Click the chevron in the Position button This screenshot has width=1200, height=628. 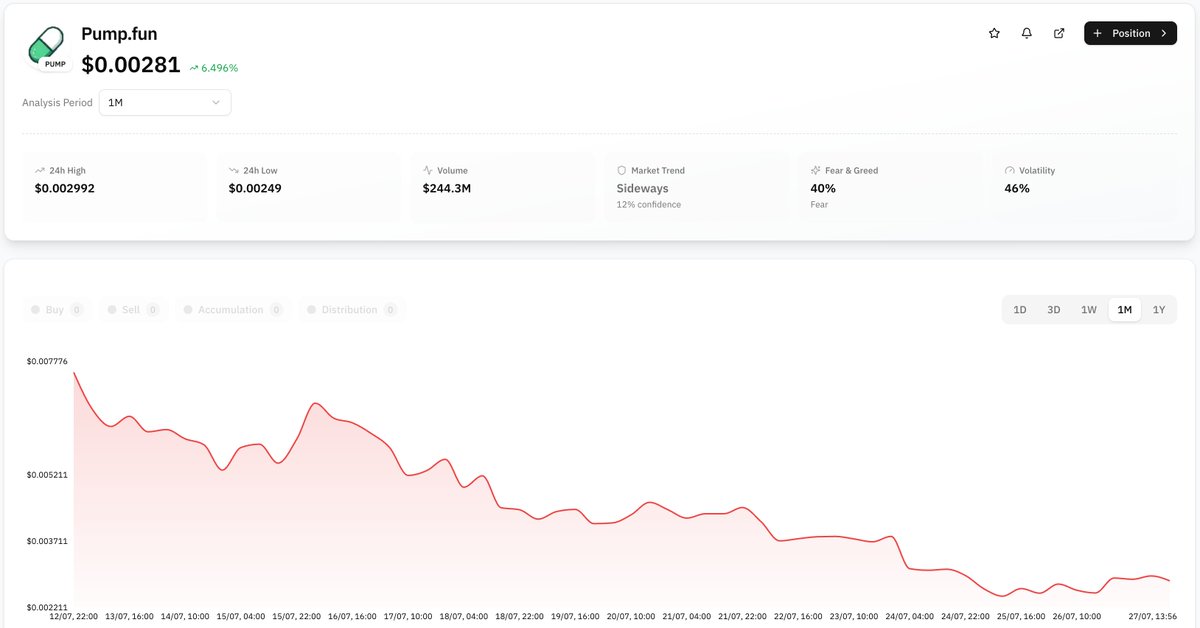point(1164,33)
